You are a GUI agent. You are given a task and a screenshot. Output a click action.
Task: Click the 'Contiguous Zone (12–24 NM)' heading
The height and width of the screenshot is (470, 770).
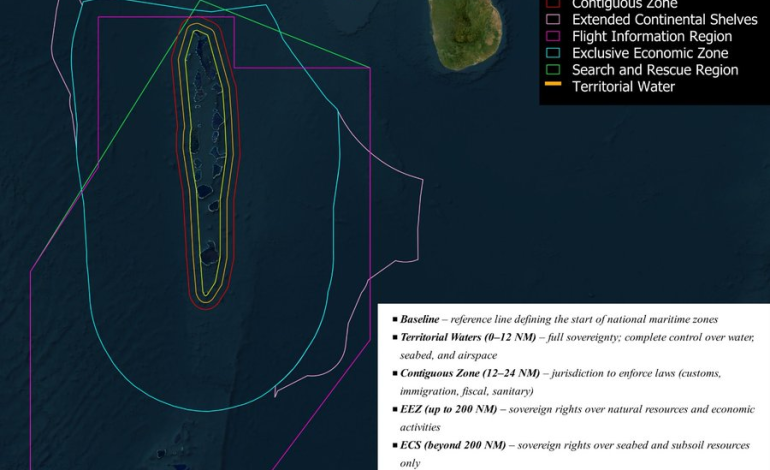point(470,373)
